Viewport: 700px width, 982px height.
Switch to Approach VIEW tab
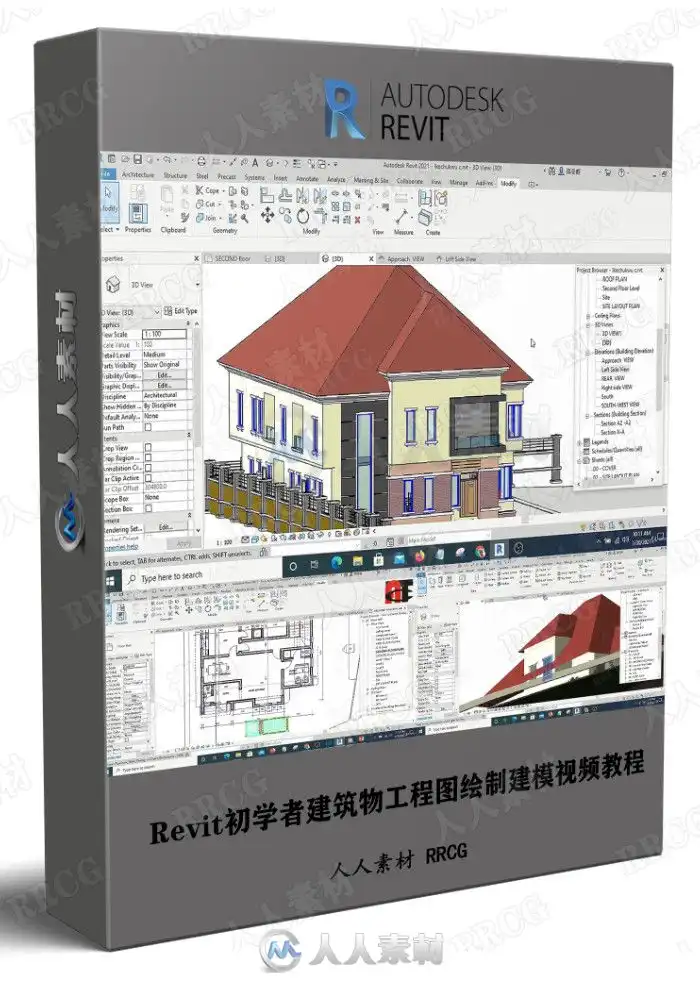404,259
